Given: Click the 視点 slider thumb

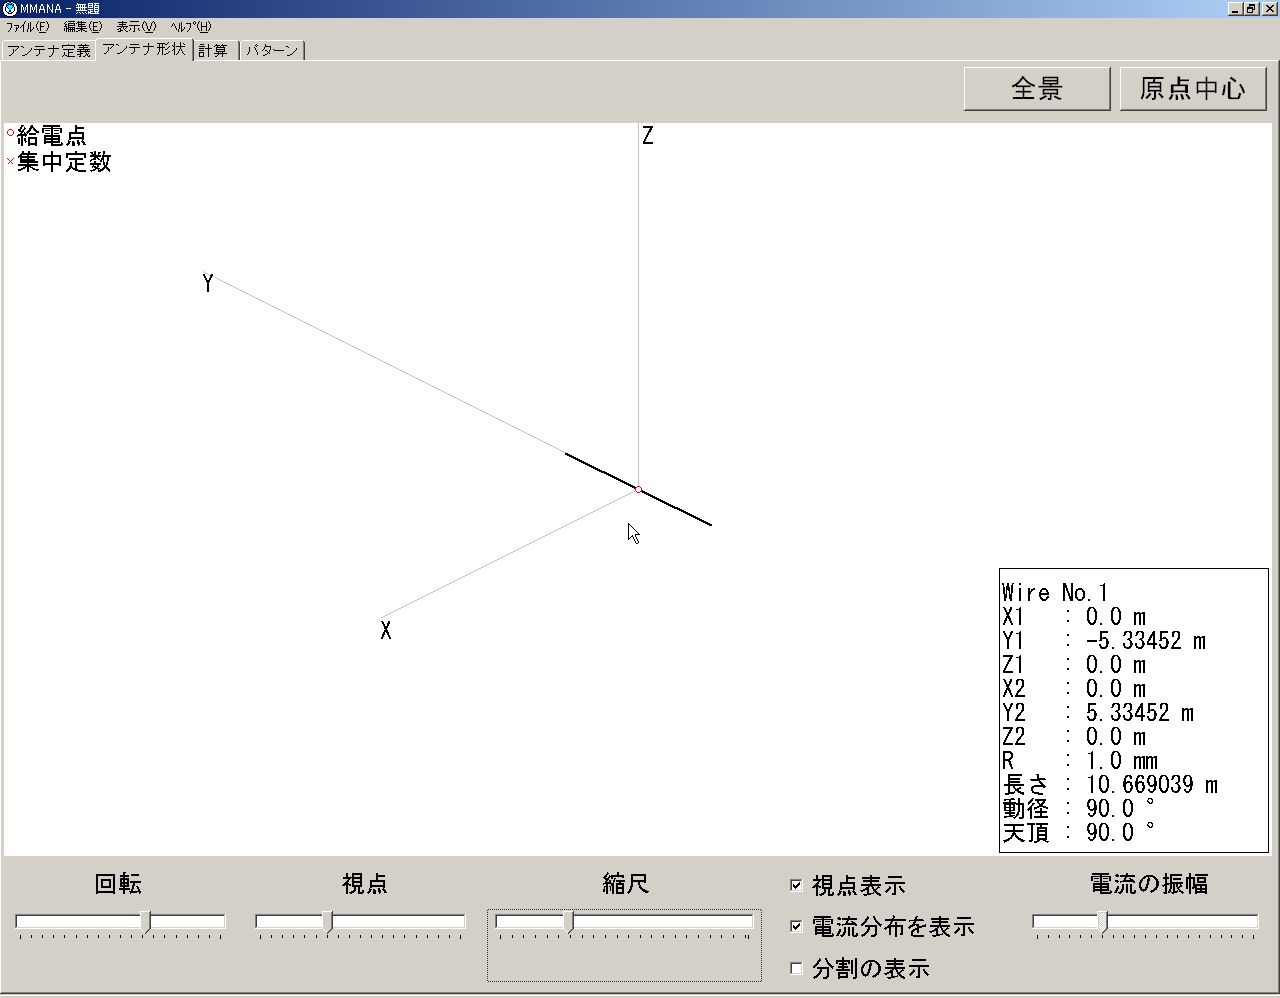Looking at the screenshot, I should pos(328,923).
